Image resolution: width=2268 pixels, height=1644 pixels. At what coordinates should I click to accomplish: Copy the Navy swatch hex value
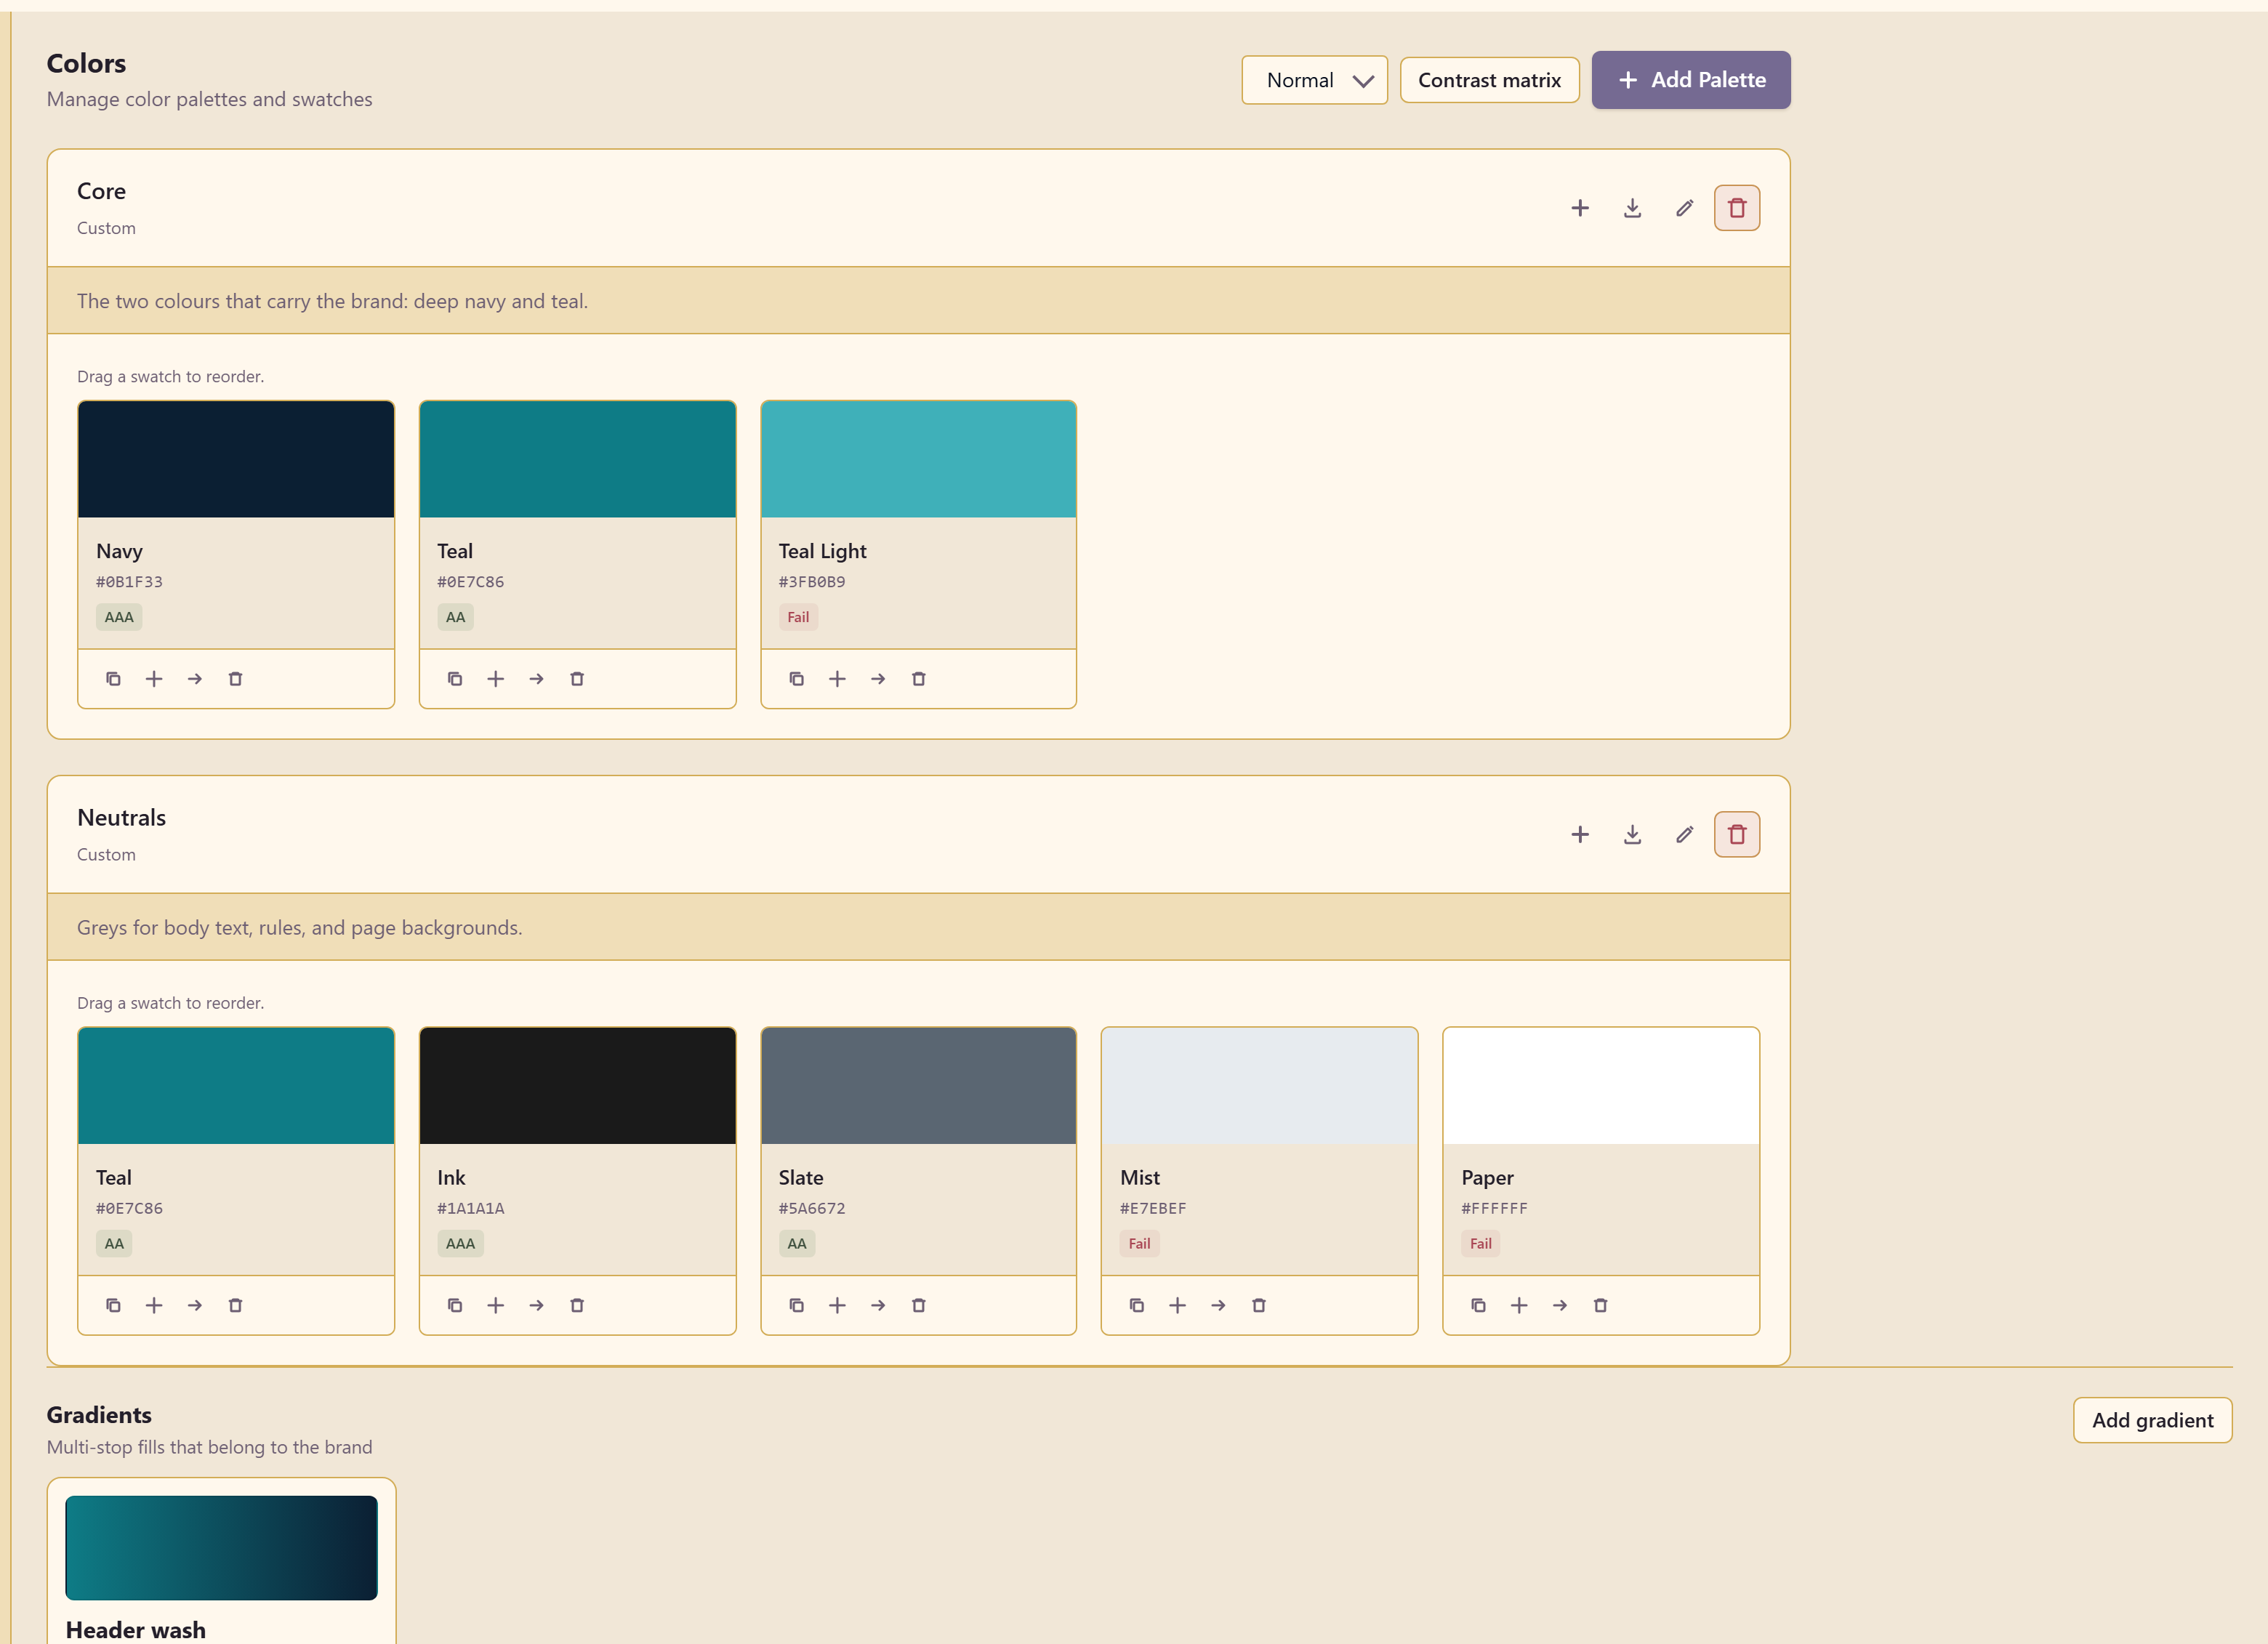[113, 679]
